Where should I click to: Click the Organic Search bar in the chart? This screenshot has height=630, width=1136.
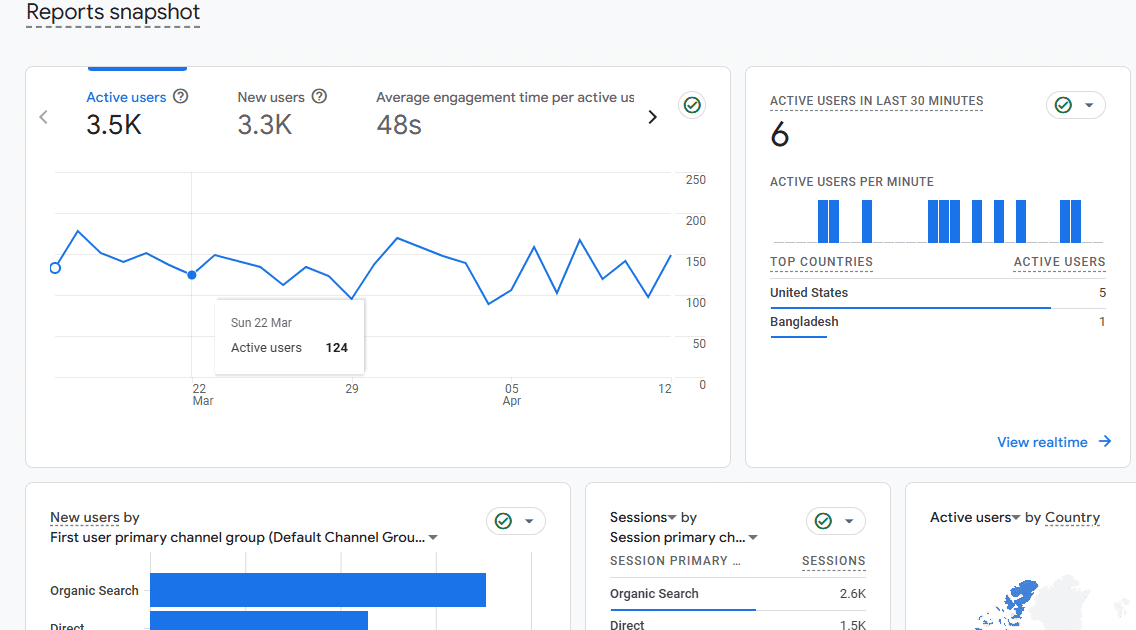coord(317,590)
